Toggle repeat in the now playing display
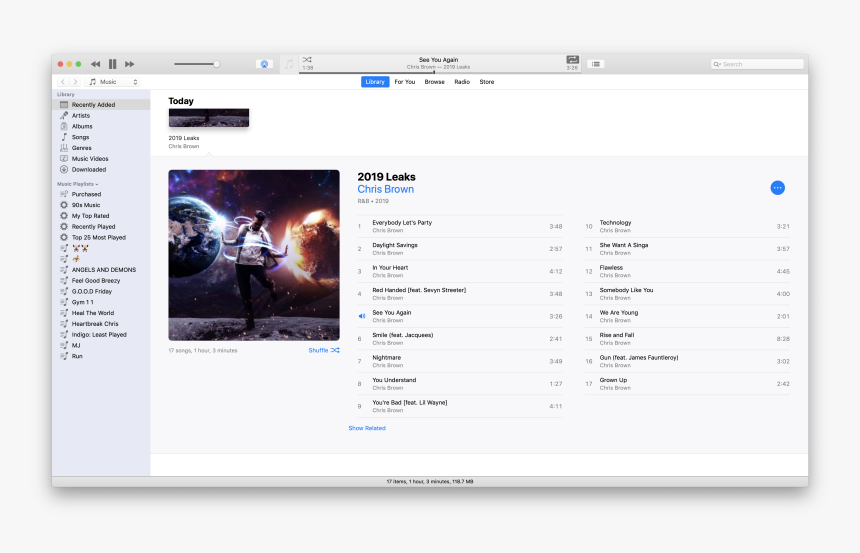The height and width of the screenshot is (553, 860). pyautogui.click(x=572, y=59)
